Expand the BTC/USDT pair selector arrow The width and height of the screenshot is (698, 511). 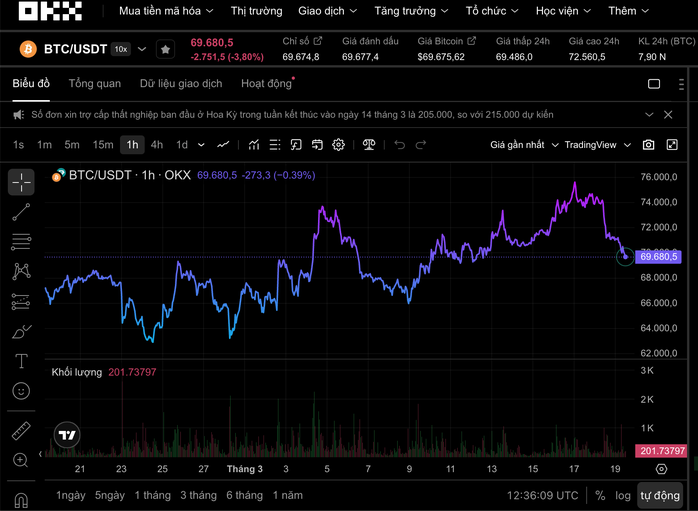coord(142,49)
